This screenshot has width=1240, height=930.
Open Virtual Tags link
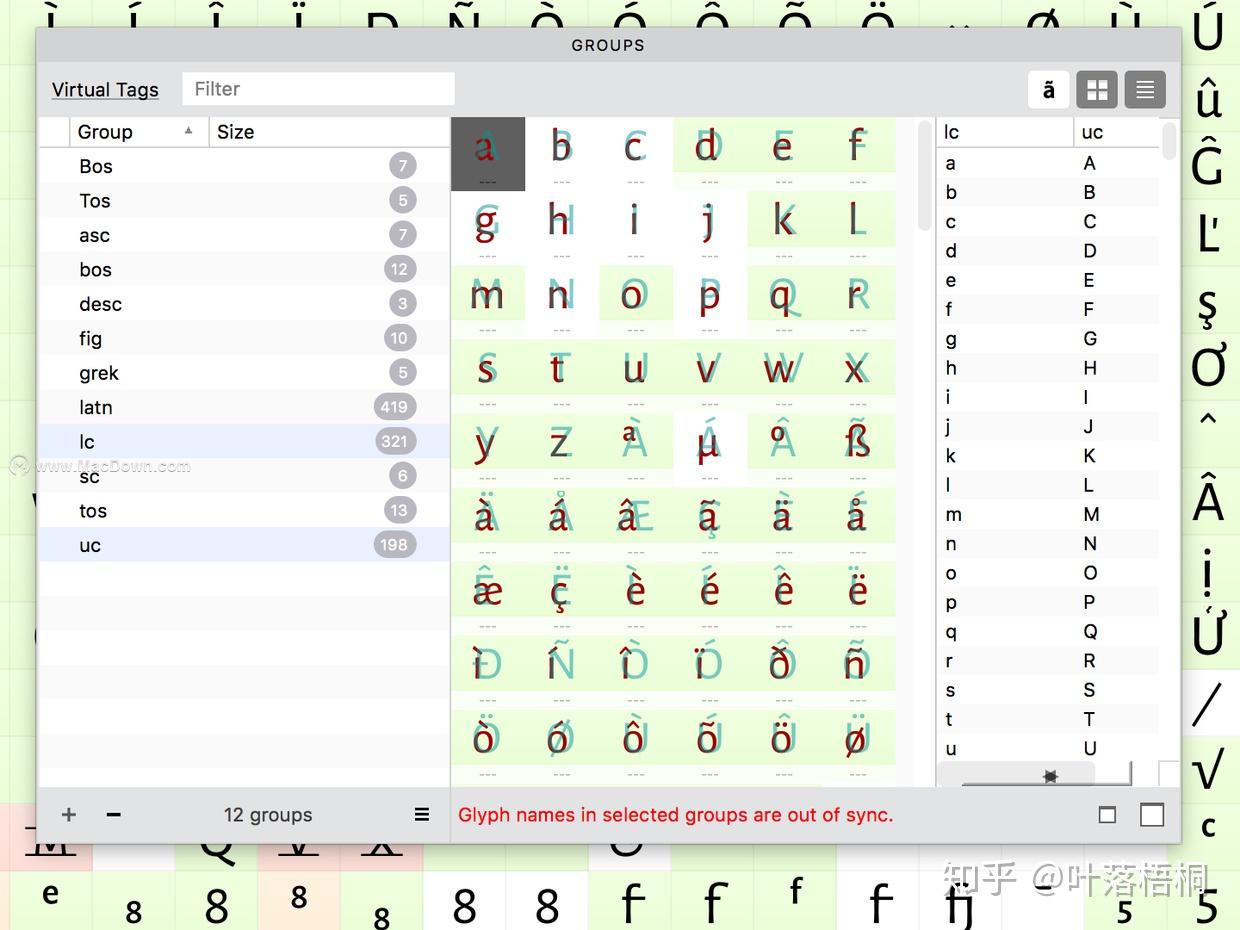click(105, 89)
